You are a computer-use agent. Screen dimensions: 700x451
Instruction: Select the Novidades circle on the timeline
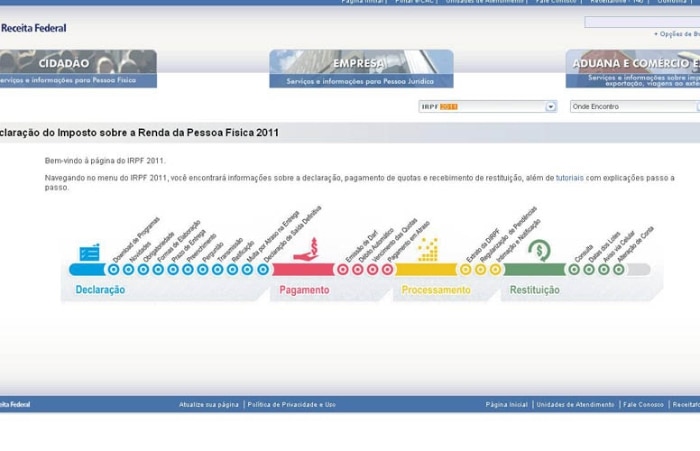(x=128, y=269)
